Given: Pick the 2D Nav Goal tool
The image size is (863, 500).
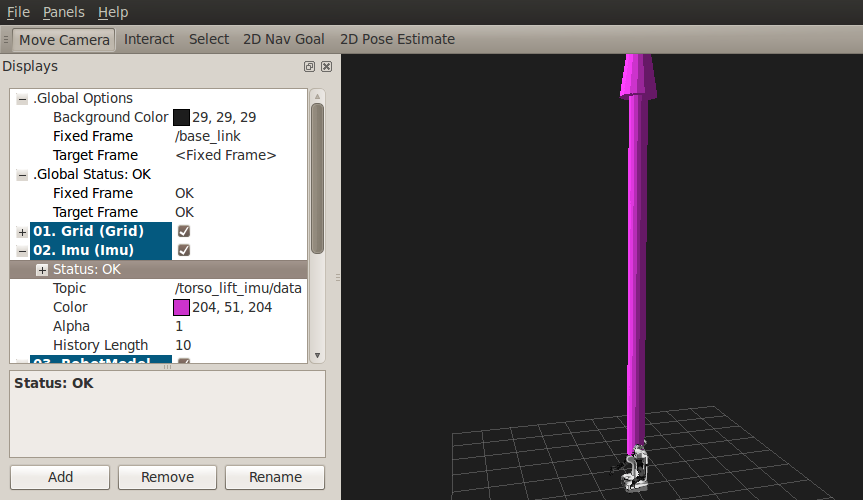Looking at the screenshot, I should pyautogui.click(x=283, y=39).
